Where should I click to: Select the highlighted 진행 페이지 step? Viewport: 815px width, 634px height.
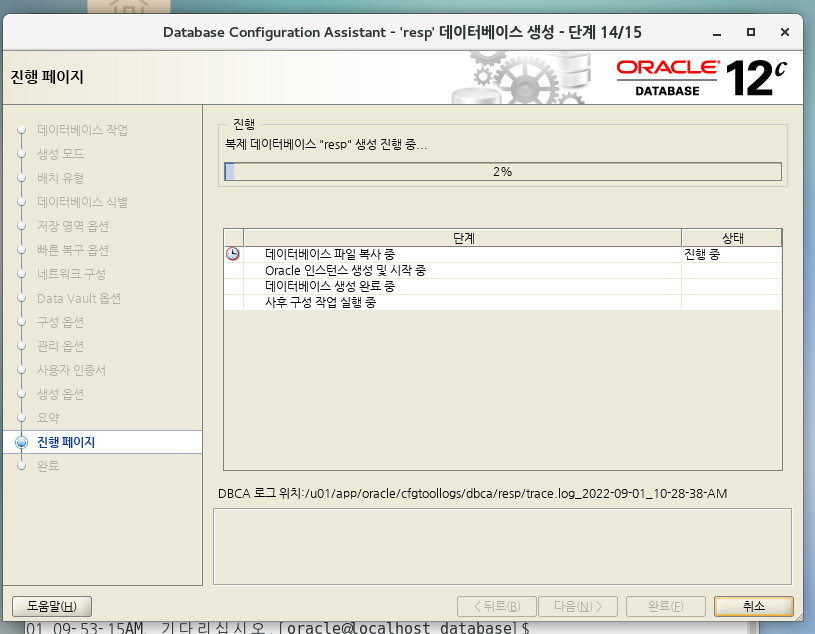tap(102, 442)
